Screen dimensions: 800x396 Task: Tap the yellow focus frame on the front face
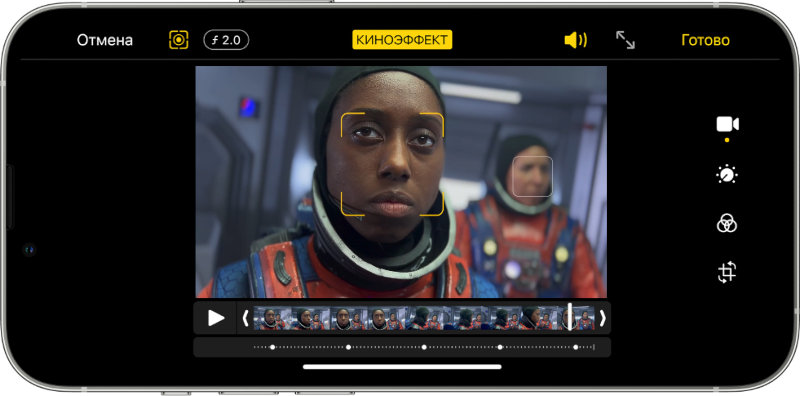coord(392,164)
